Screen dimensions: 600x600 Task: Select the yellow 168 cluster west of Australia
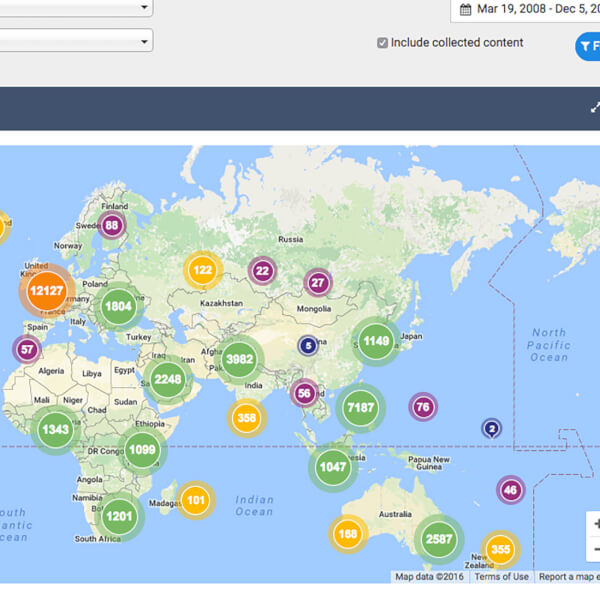point(348,534)
